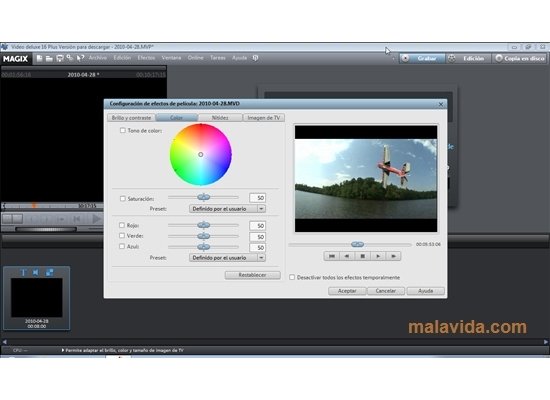Click the new project file icon in toolbar
This screenshot has width=550, height=400.
(39, 58)
